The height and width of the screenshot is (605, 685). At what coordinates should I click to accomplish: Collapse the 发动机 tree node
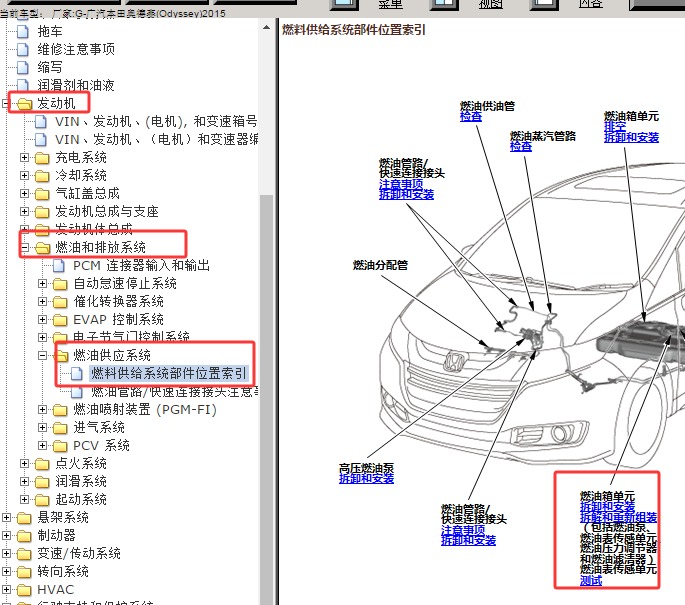click(x=6, y=104)
